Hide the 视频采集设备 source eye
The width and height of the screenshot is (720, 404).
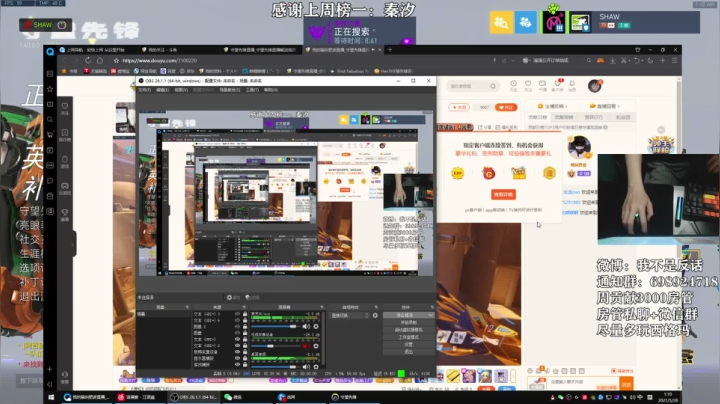(x=237, y=352)
